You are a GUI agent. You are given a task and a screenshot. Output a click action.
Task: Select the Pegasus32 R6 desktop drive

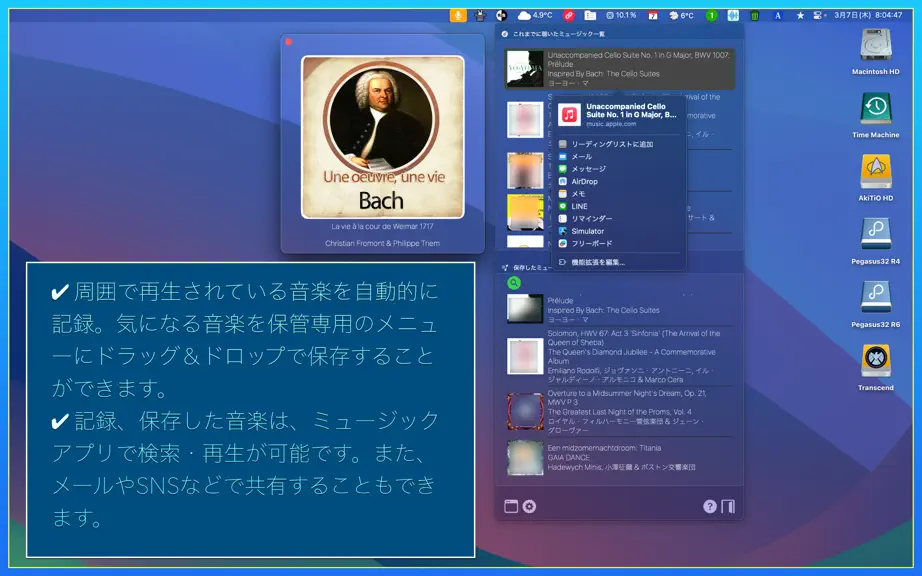pyautogui.click(x=876, y=304)
